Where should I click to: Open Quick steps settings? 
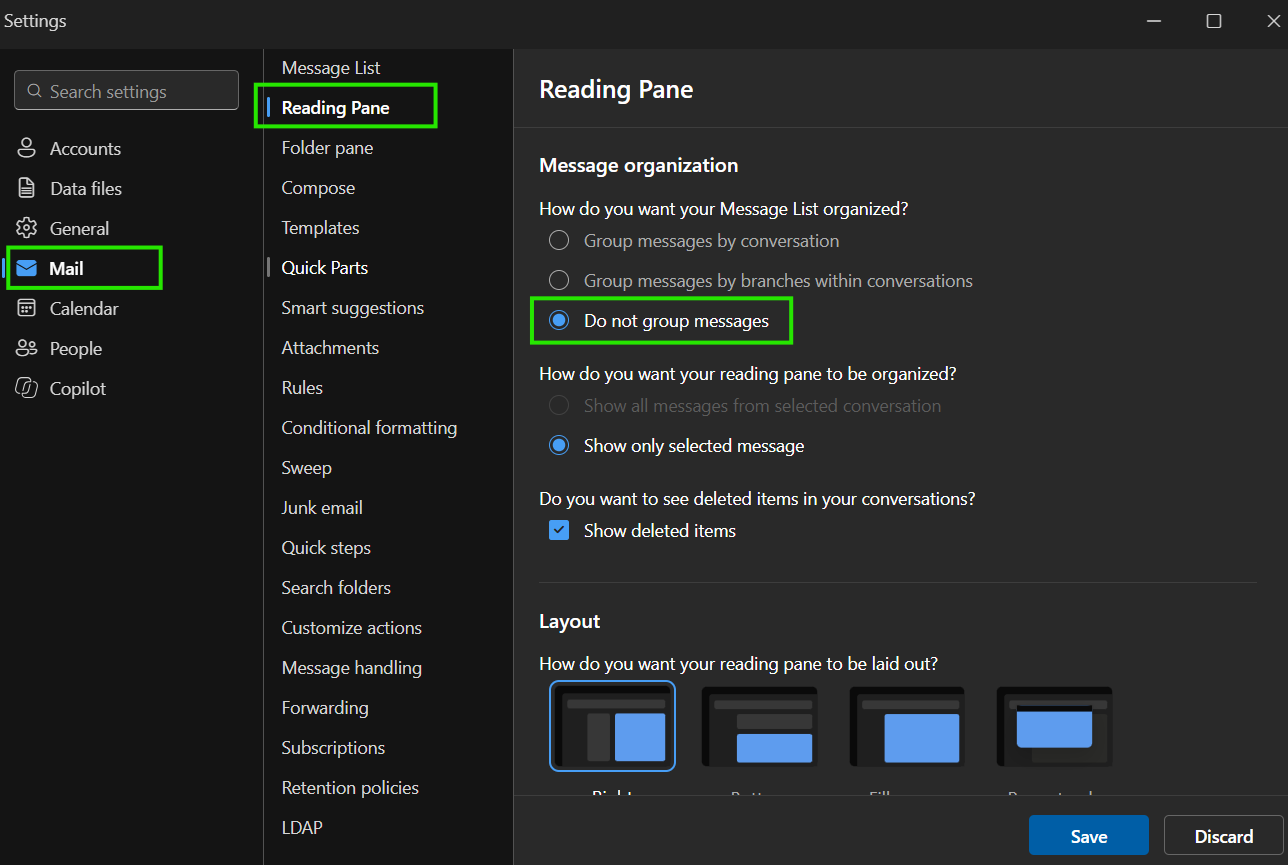[x=326, y=548]
